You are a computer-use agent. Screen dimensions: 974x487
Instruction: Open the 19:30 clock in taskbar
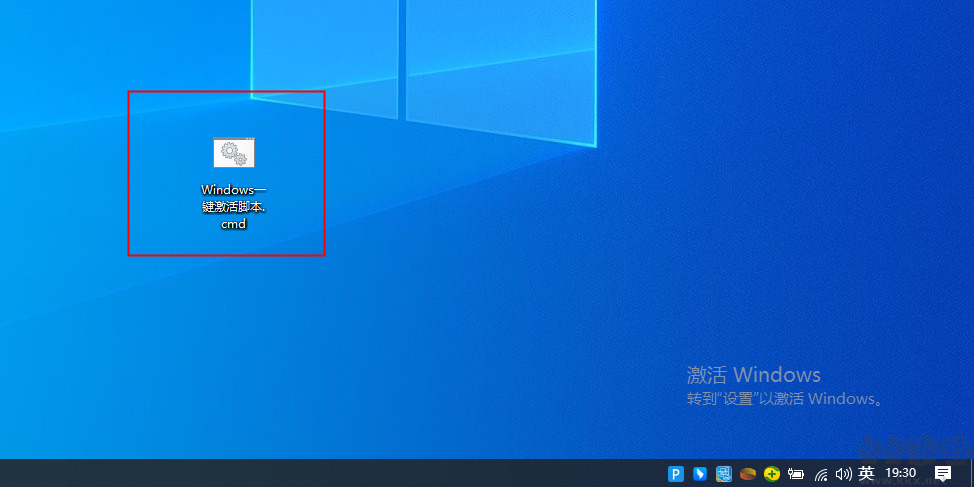click(x=901, y=473)
